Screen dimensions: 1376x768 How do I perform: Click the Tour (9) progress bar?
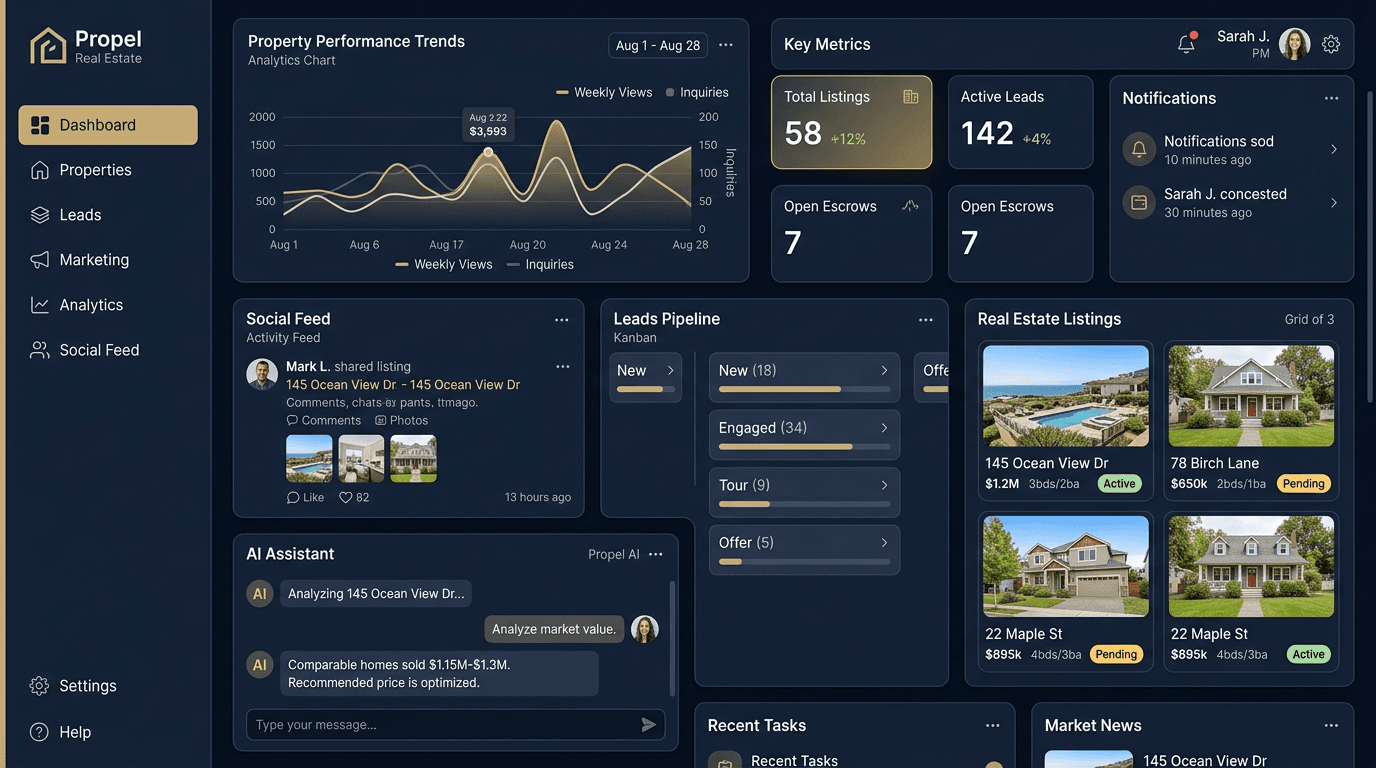click(804, 504)
